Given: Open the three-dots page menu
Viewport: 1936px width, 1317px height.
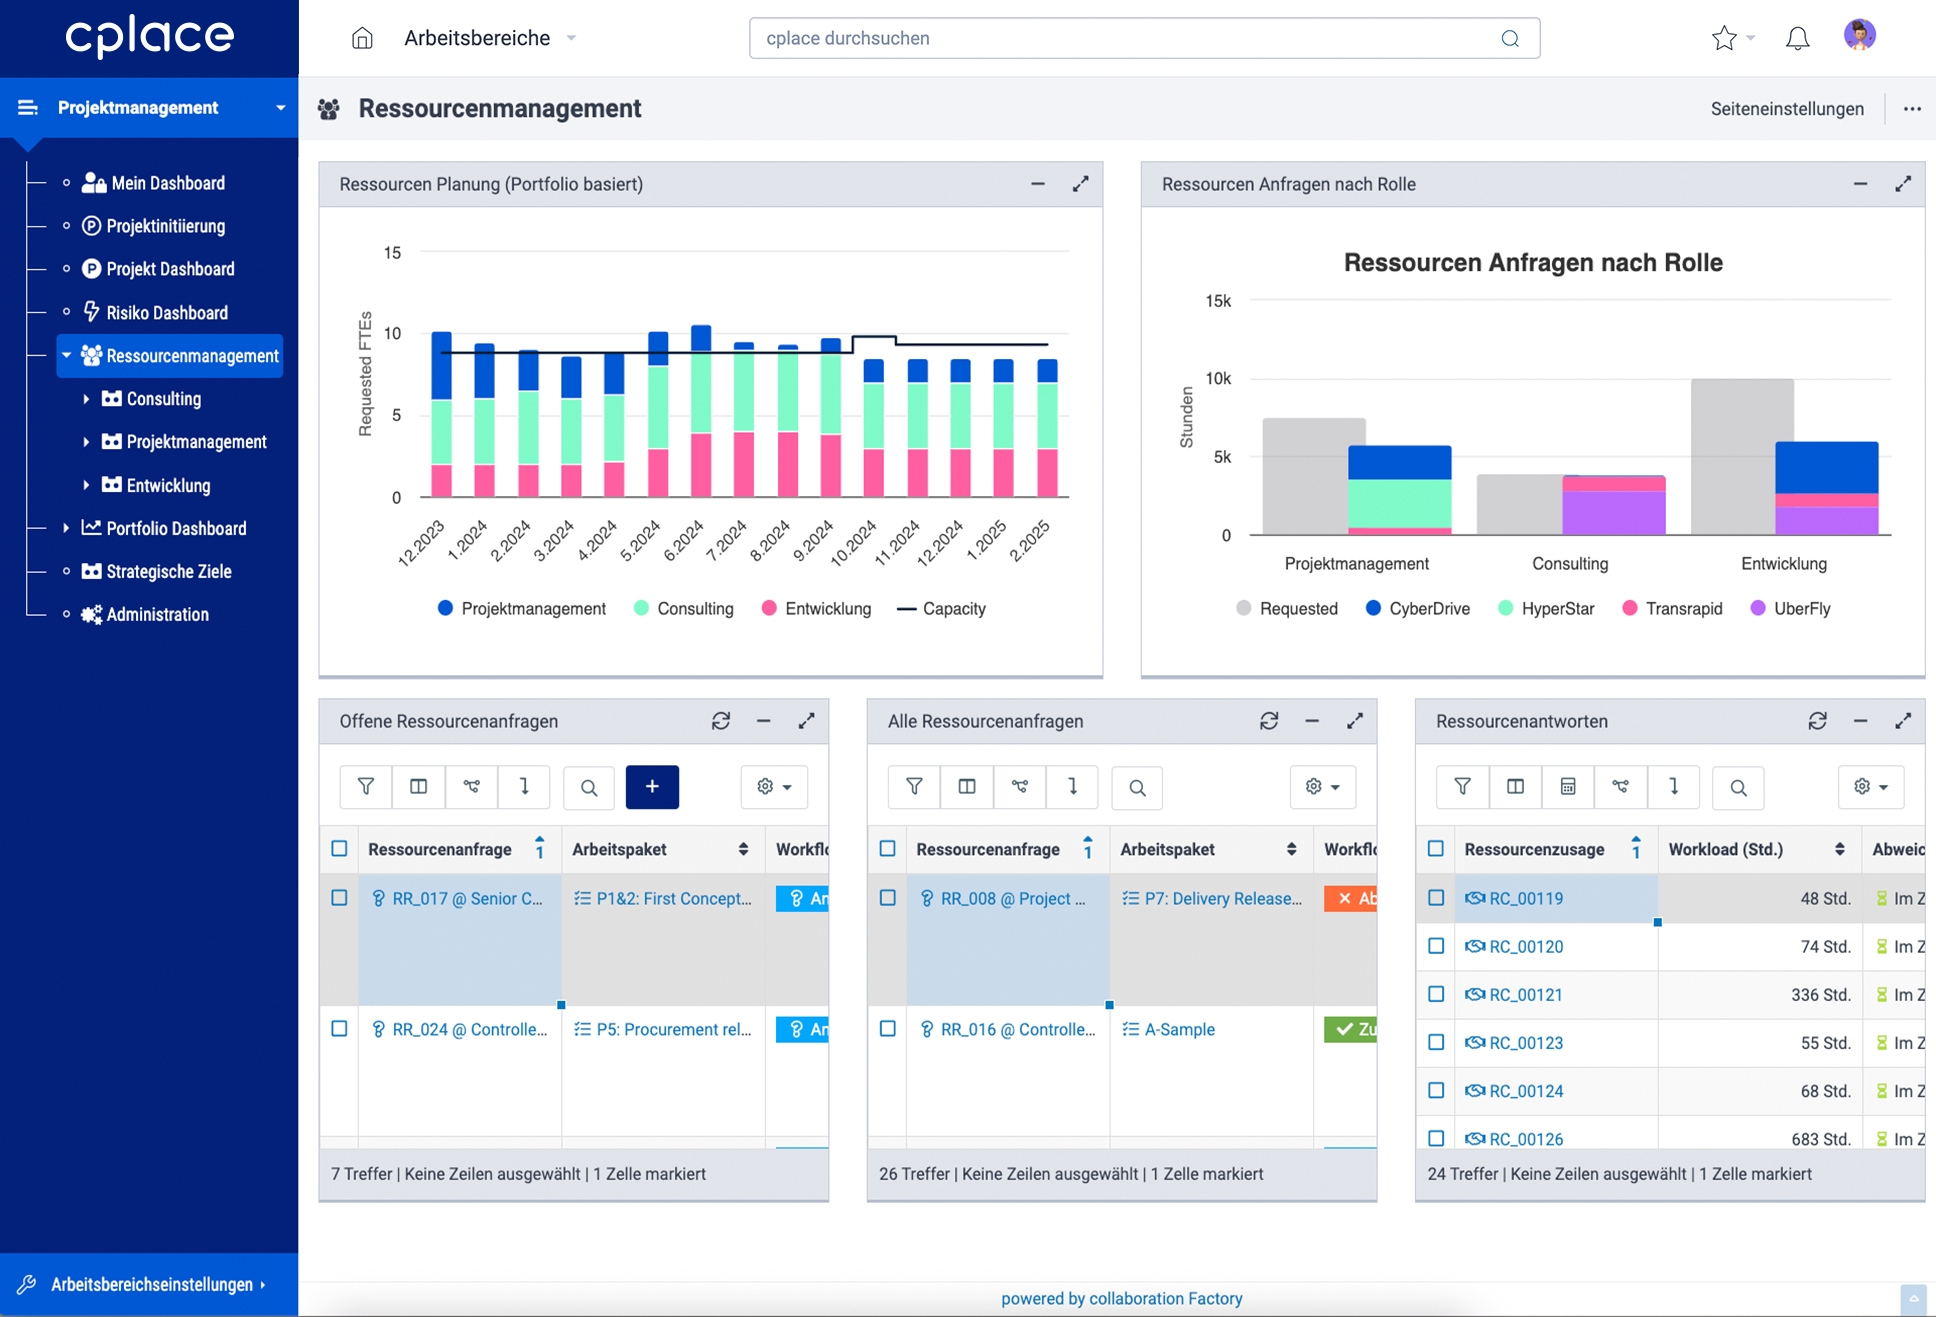Looking at the screenshot, I should 1912,109.
